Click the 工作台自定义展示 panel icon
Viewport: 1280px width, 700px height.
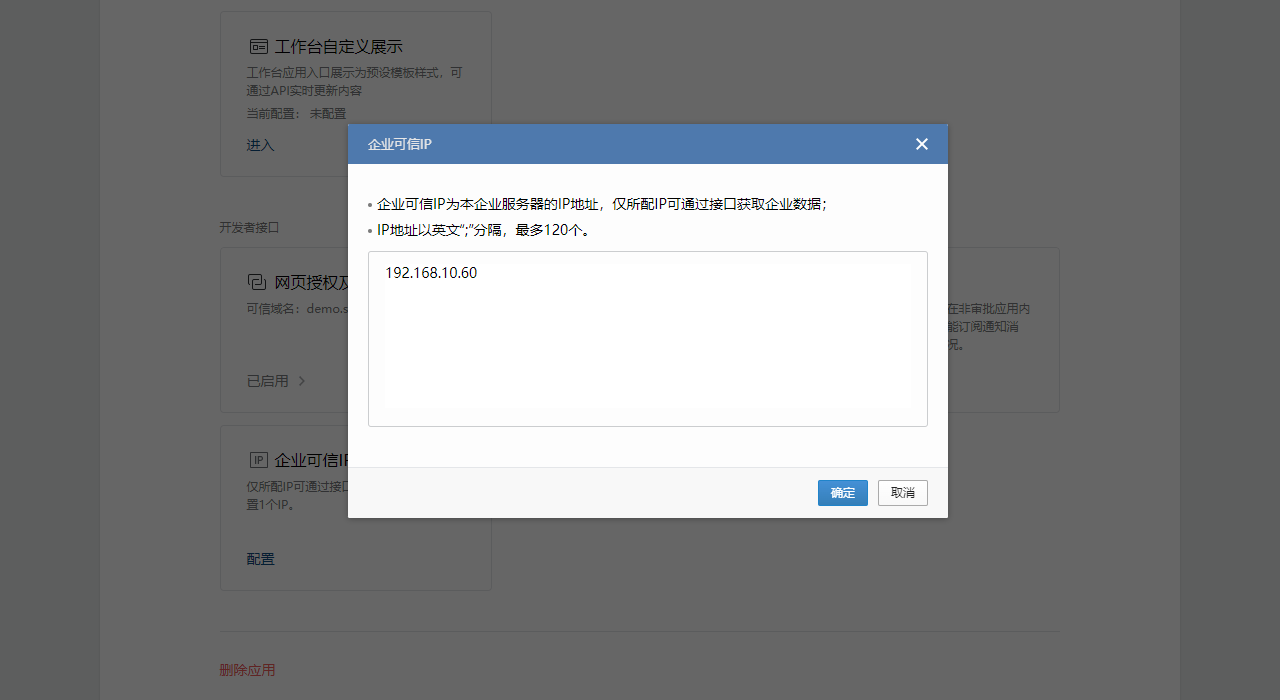pos(259,46)
